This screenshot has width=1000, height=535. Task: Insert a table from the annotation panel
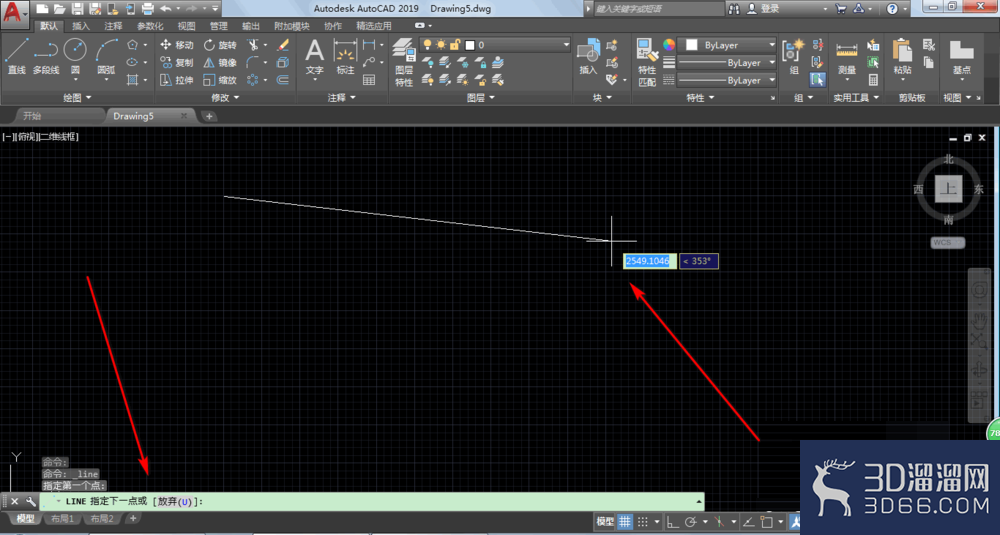point(369,80)
